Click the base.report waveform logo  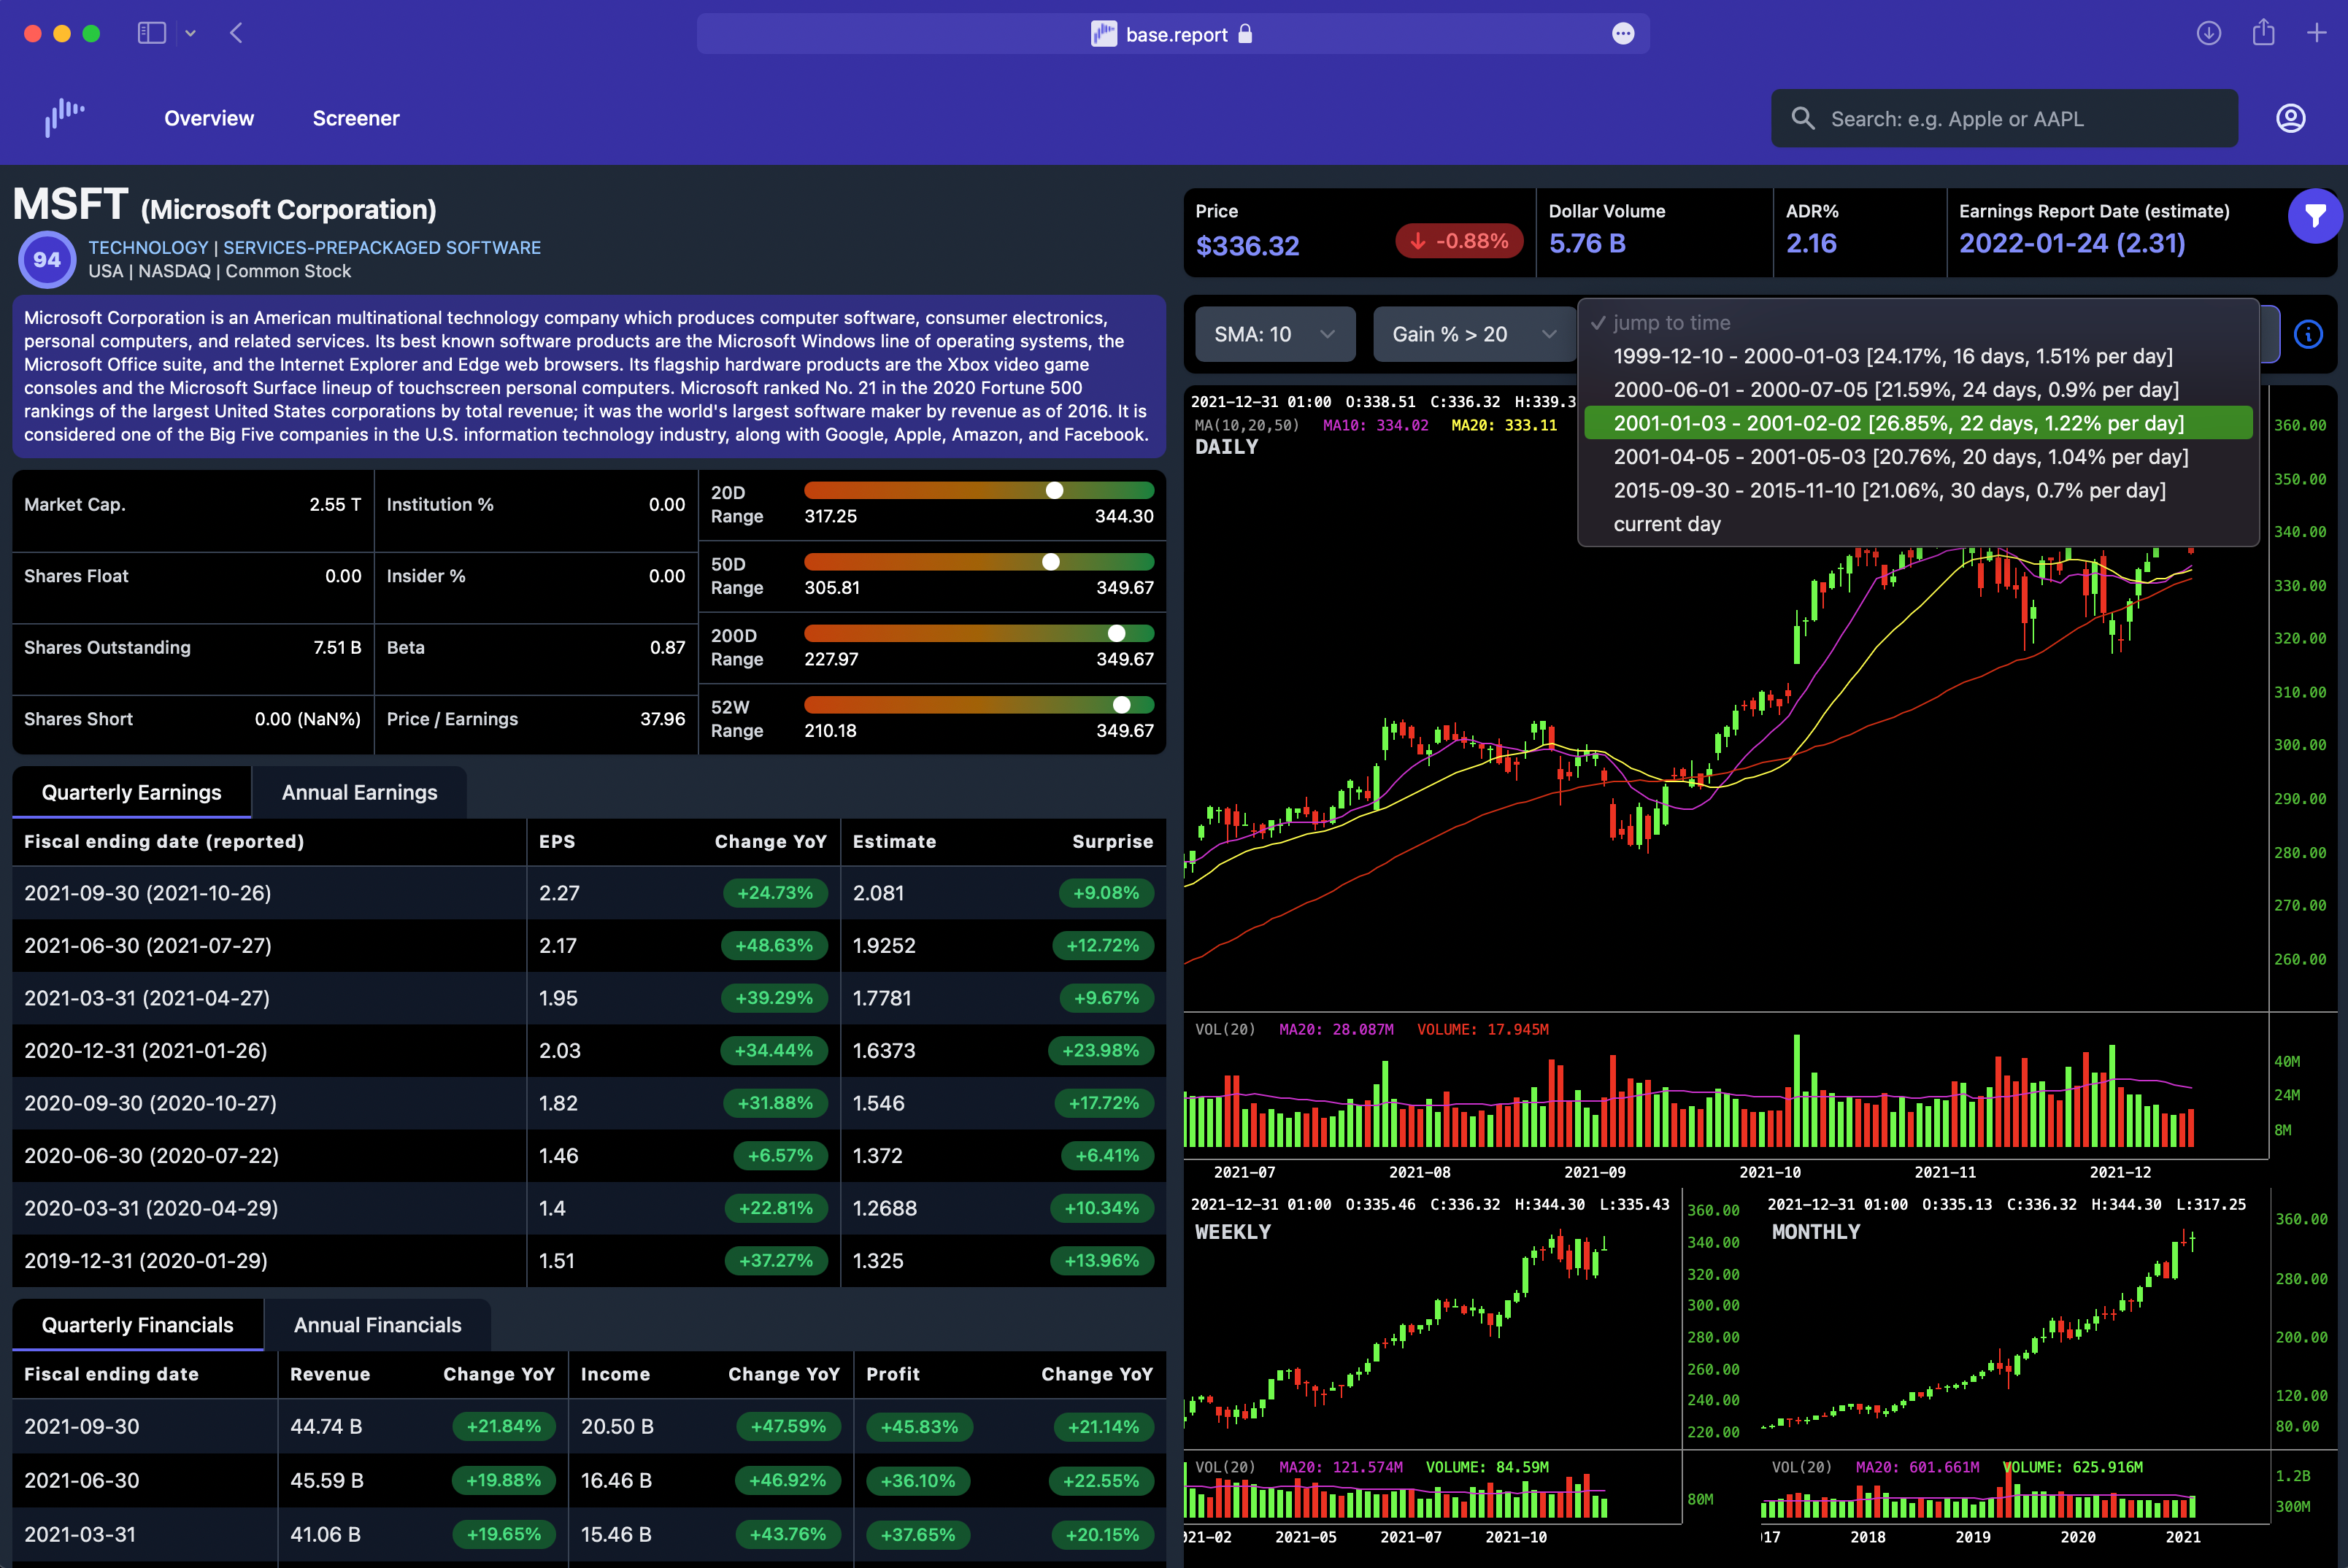click(x=65, y=117)
